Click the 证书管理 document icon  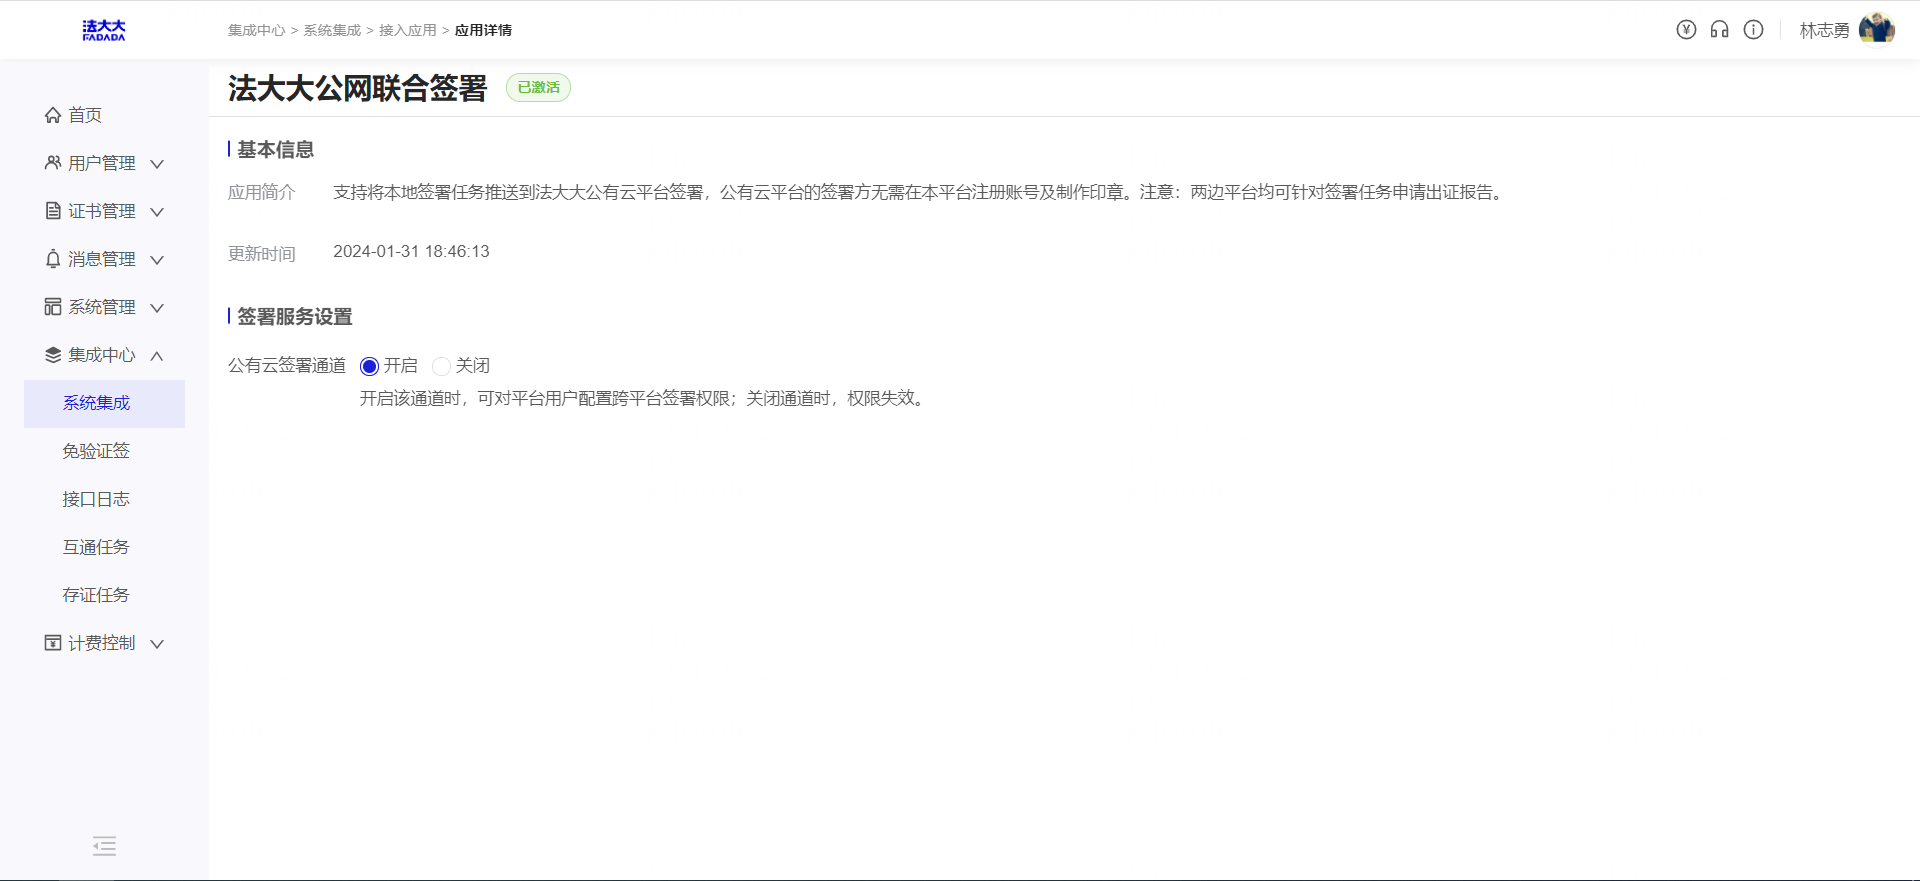pos(53,211)
